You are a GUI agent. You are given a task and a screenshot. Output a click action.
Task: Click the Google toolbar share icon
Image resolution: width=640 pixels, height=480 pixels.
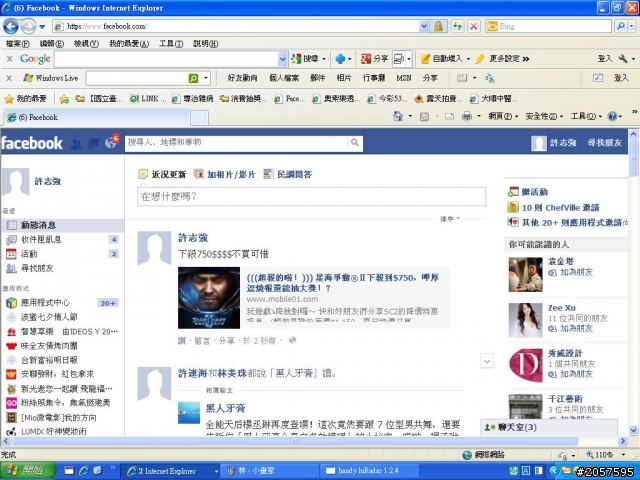pos(366,59)
